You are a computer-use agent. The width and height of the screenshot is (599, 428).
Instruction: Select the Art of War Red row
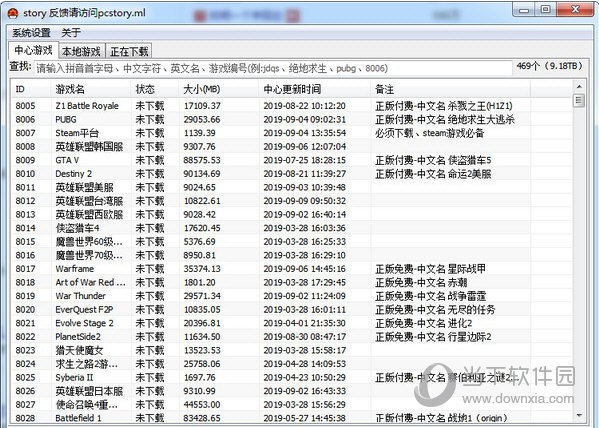(x=292, y=282)
